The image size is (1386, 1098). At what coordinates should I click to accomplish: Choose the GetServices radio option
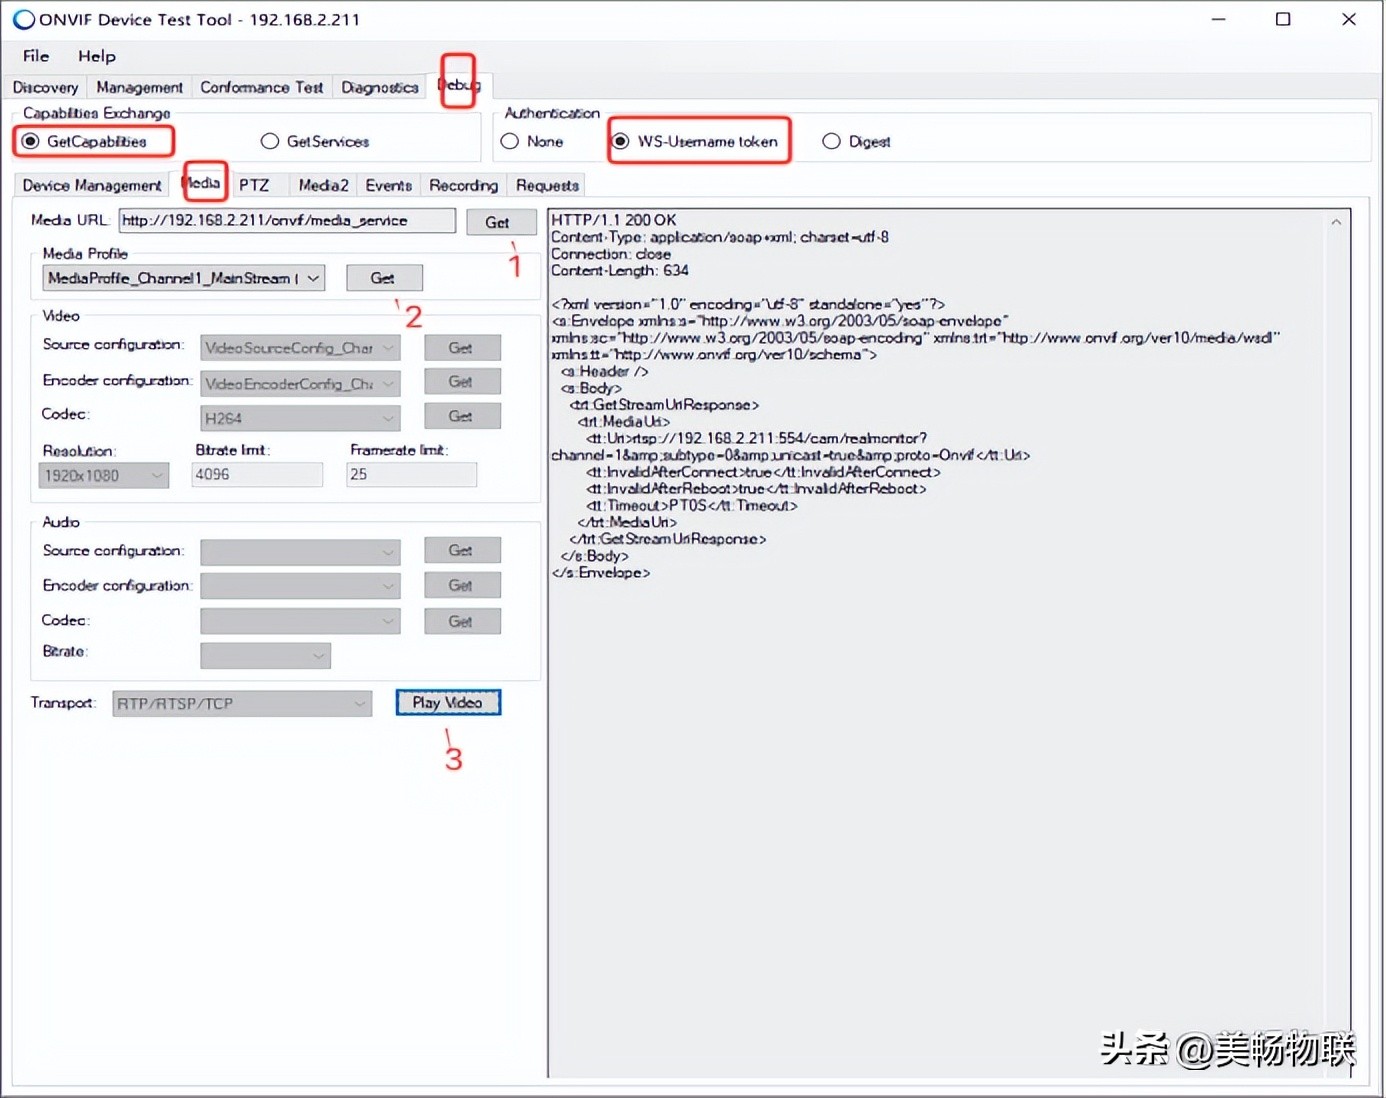pos(315,141)
